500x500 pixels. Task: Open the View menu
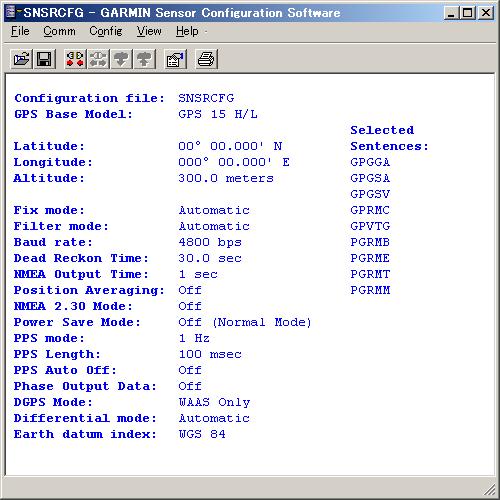point(149,31)
